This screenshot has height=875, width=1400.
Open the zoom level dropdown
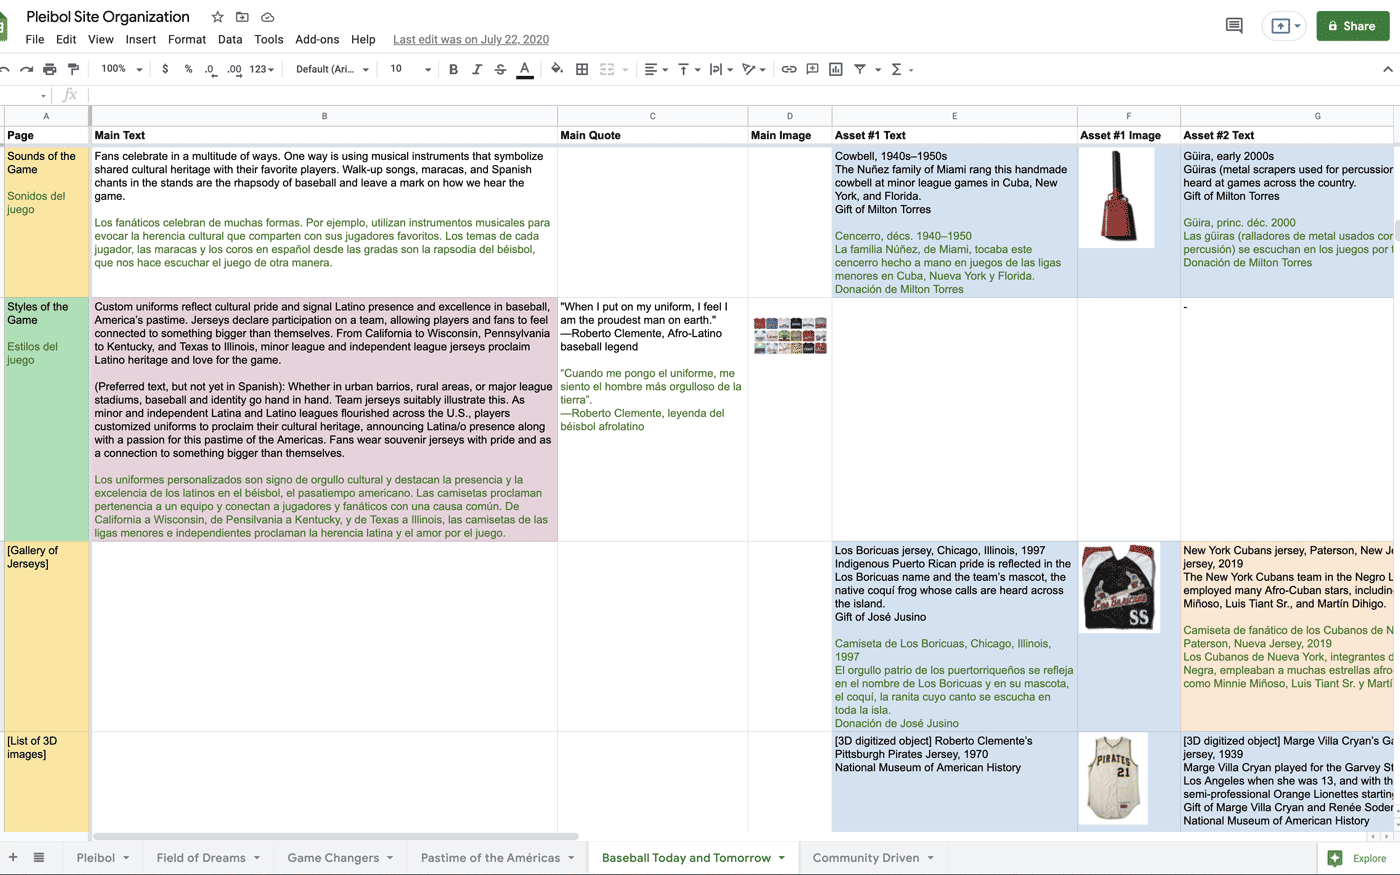pos(122,69)
